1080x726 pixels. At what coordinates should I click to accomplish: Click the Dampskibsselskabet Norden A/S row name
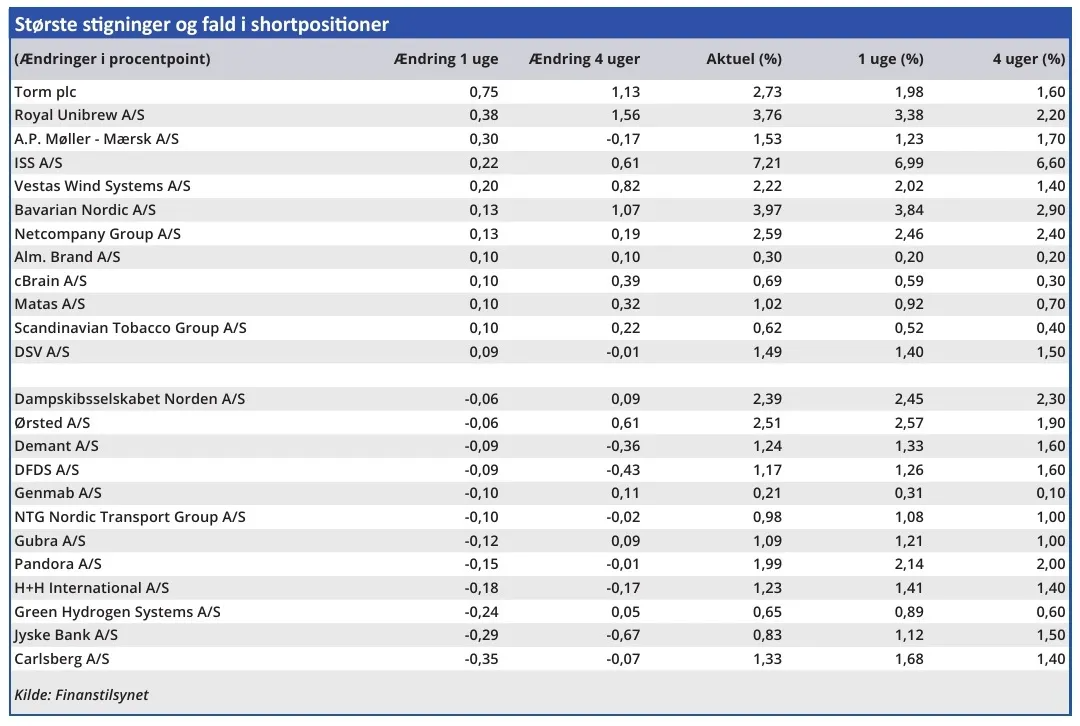(129, 399)
